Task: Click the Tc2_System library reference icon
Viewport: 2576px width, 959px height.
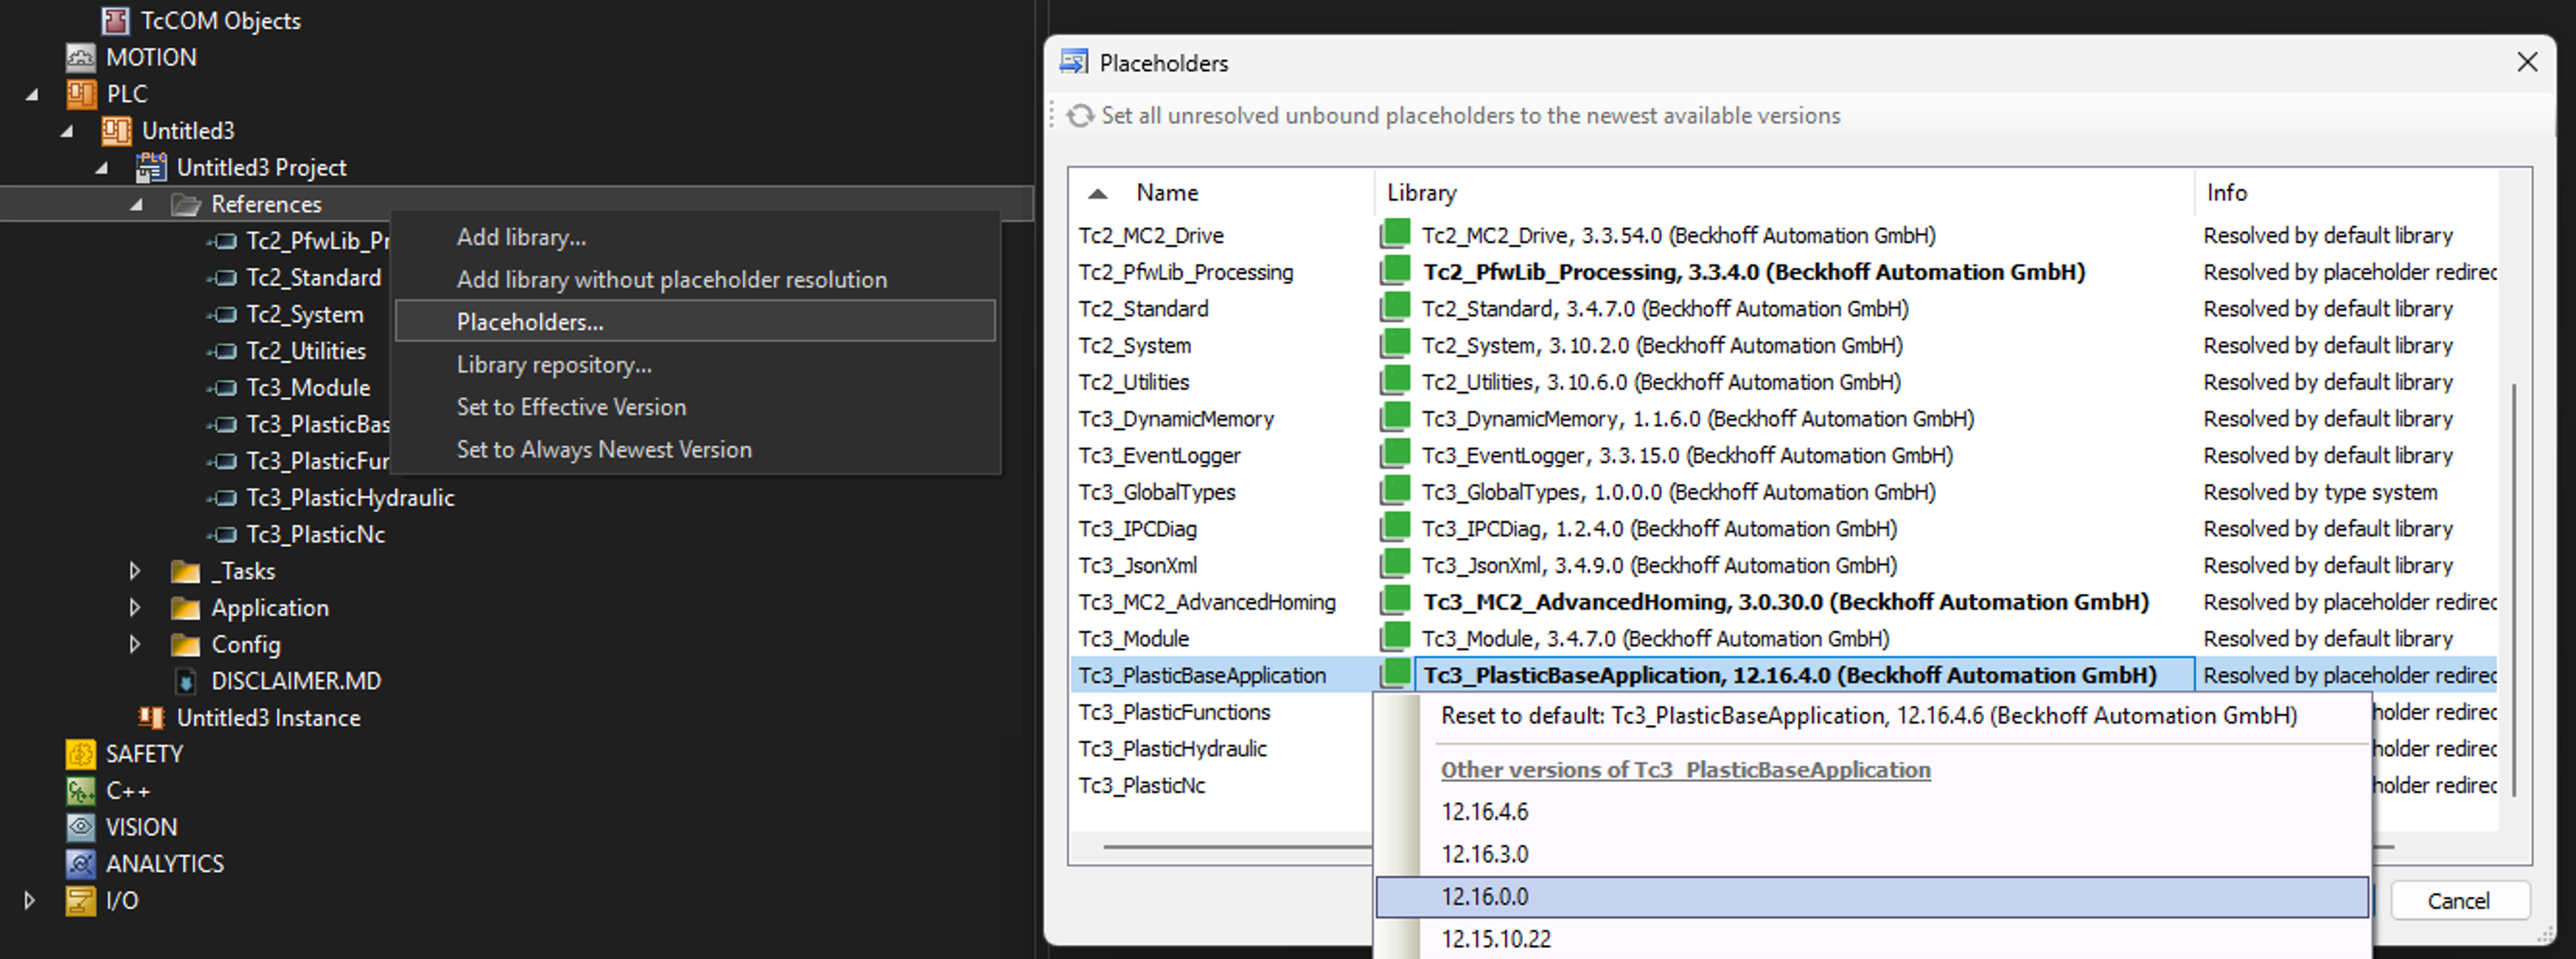Action: coord(223,314)
